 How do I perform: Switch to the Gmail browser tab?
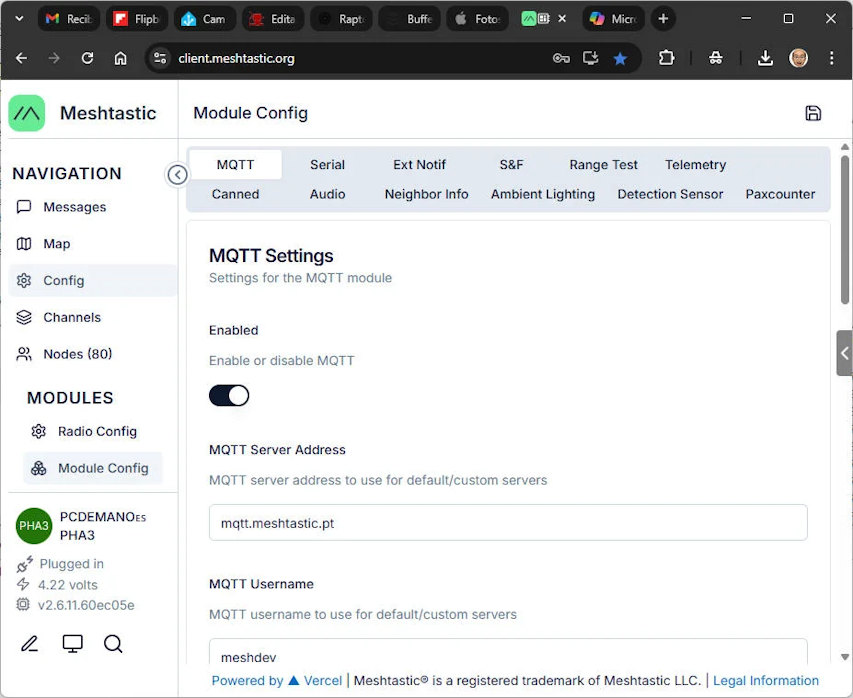tap(69, 18)
